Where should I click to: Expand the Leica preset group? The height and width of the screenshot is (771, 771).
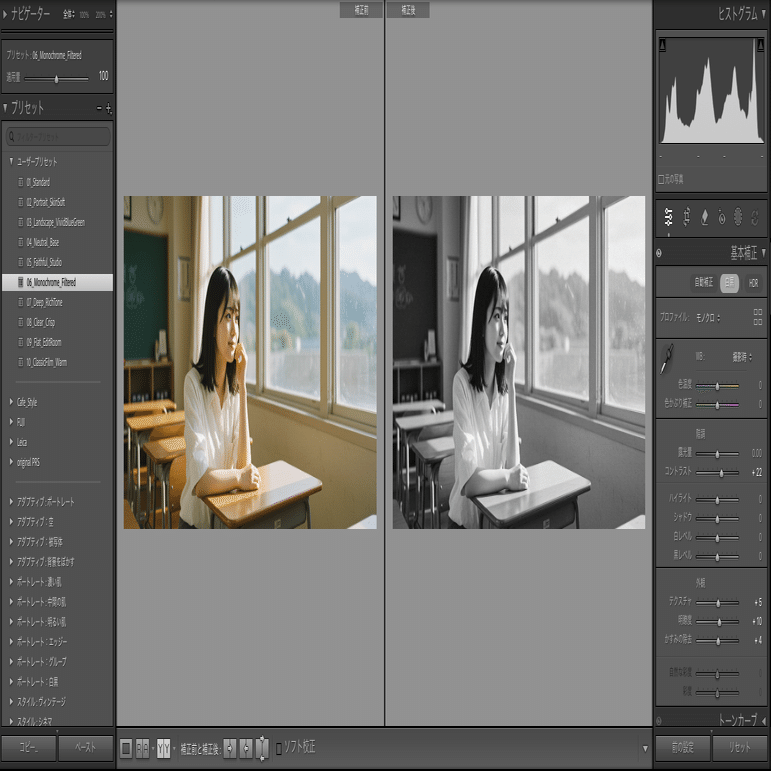pos(11,442)
